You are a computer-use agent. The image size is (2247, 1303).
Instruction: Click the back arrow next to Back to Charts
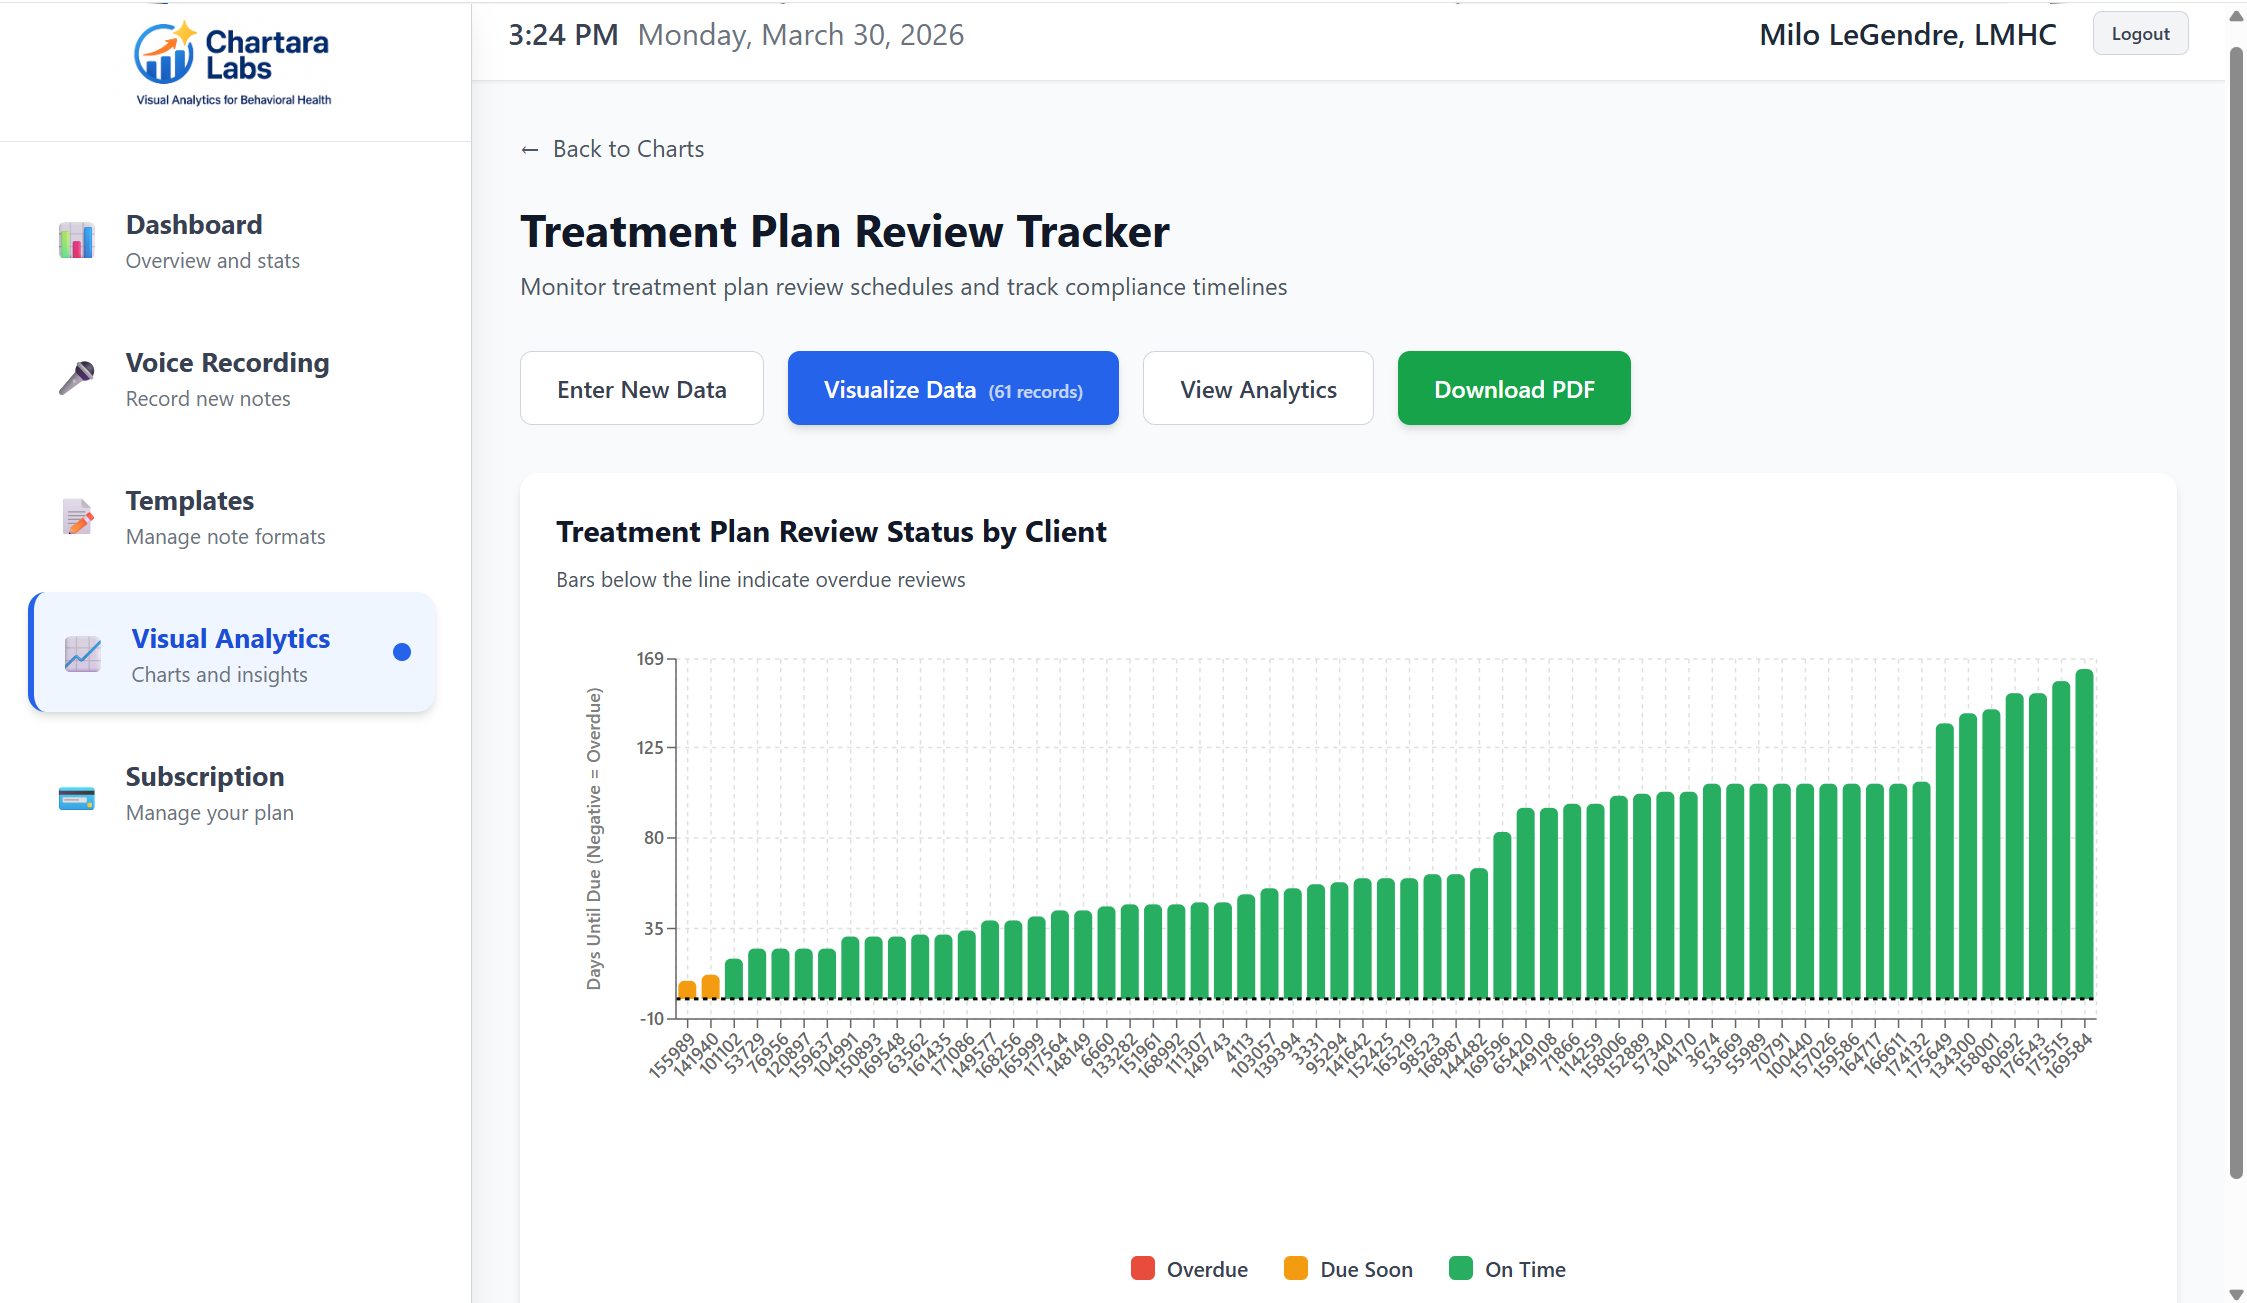531,148
